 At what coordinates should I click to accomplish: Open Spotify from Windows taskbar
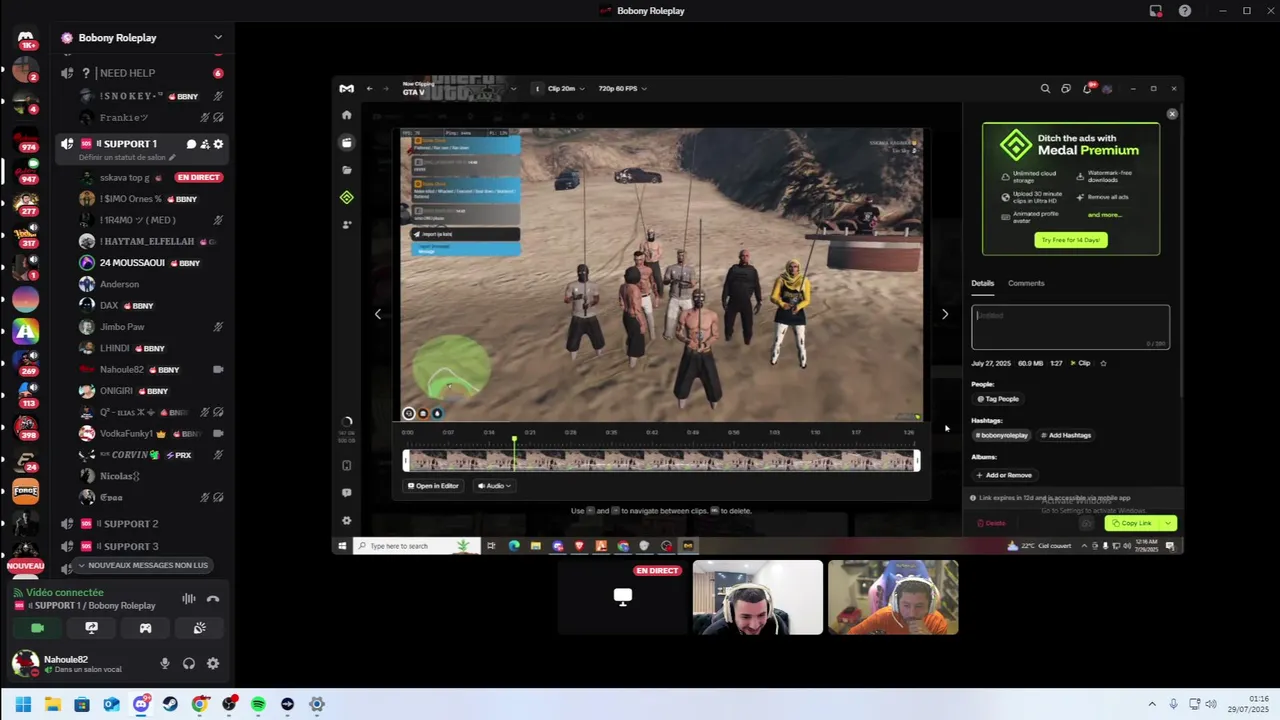pyautogui.click(x=258, y=704)
